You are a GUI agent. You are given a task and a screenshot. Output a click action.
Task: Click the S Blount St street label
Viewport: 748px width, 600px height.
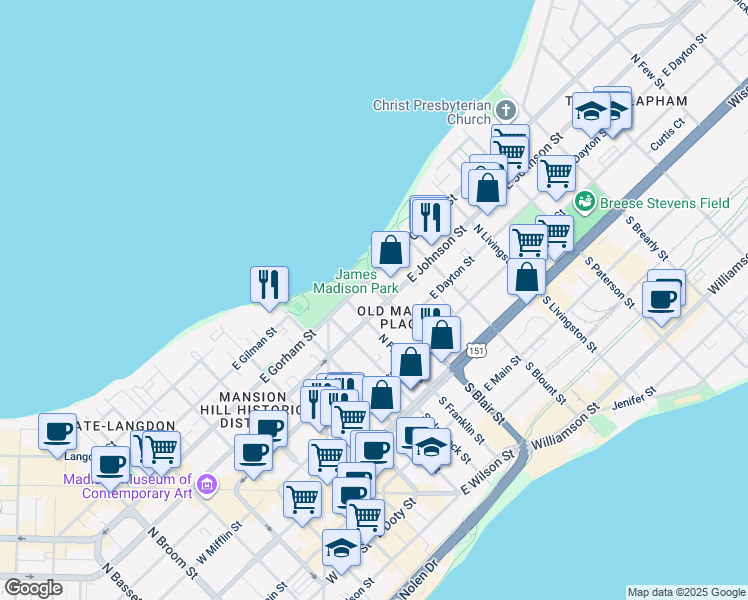546,383
